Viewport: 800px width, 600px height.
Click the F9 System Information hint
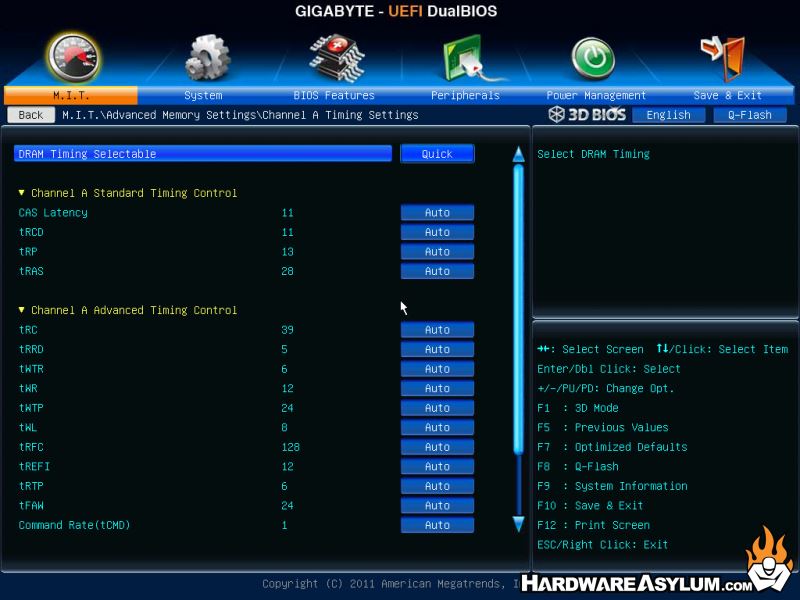point(612,486)
